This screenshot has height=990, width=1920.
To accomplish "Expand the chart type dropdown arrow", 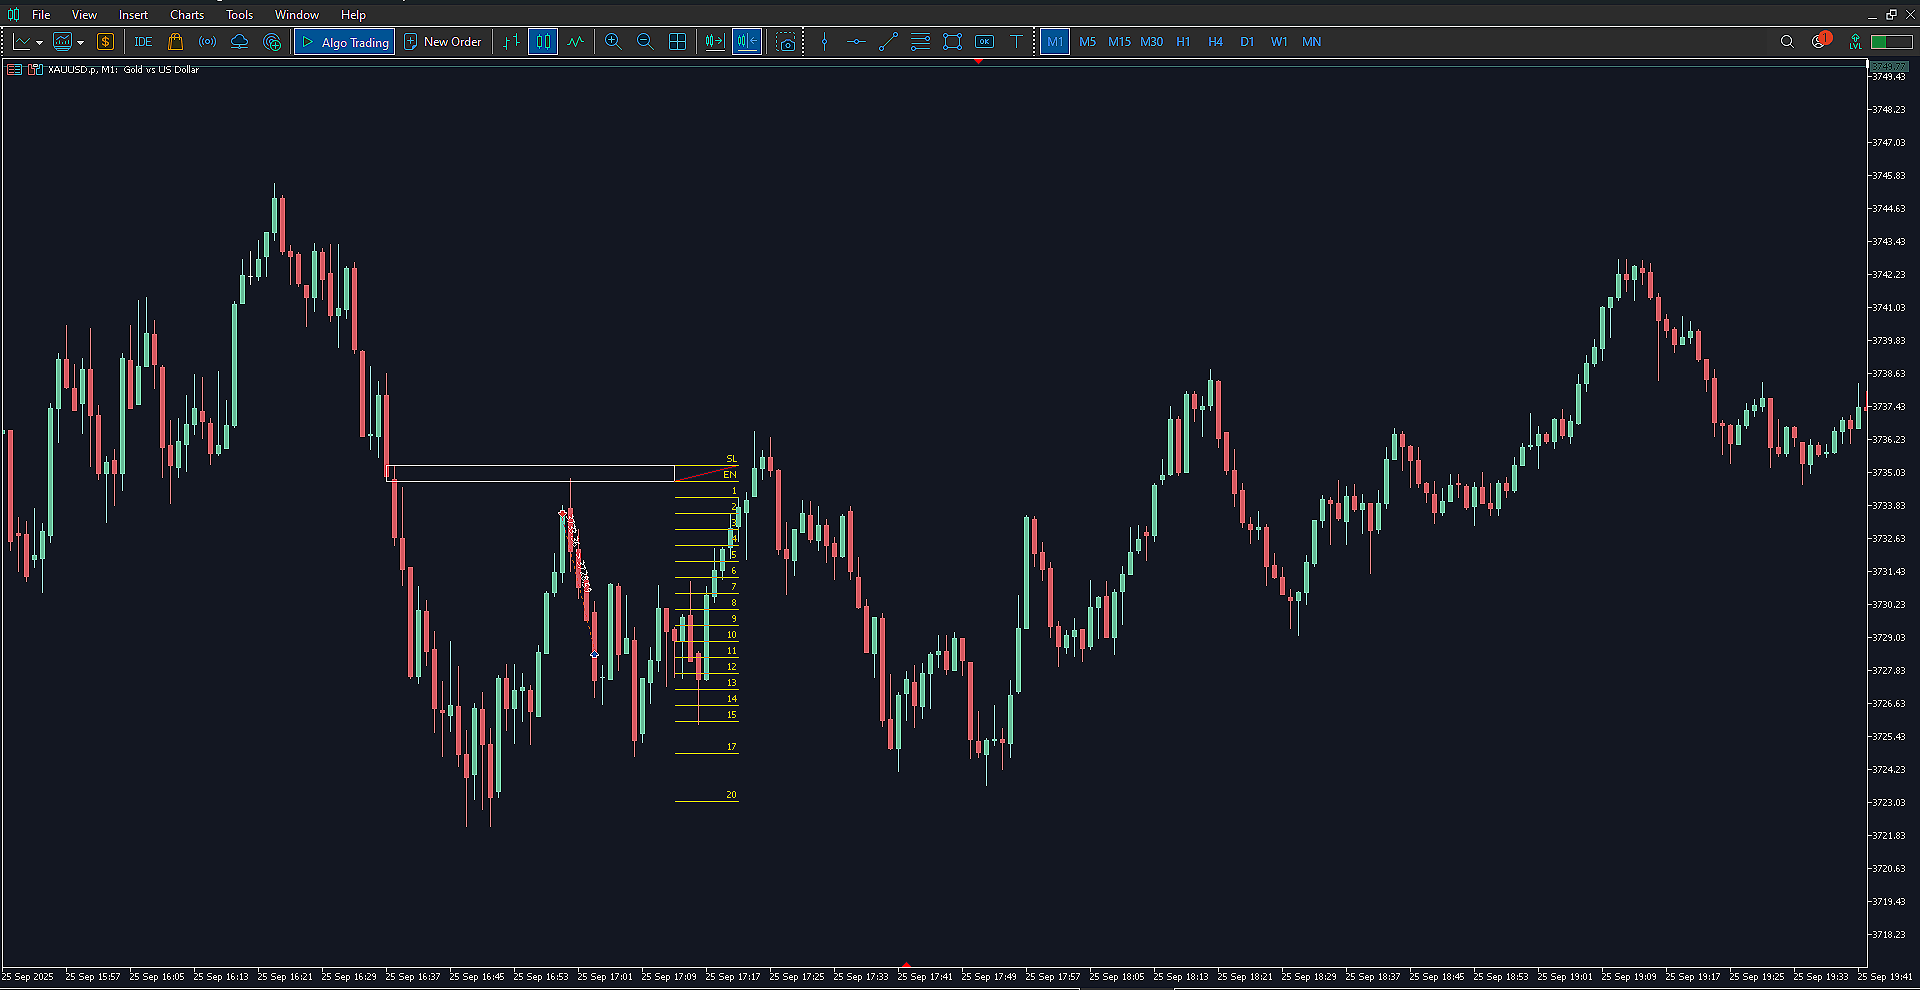I will 39,43.
